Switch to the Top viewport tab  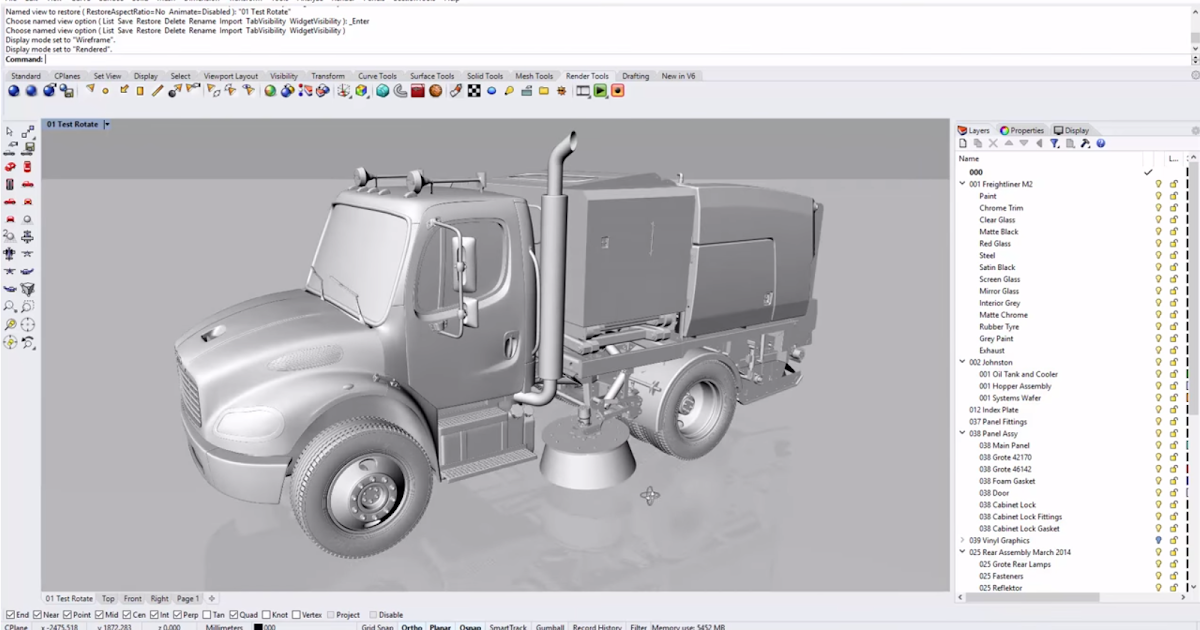pyautogui.click(x=108, y=599)
